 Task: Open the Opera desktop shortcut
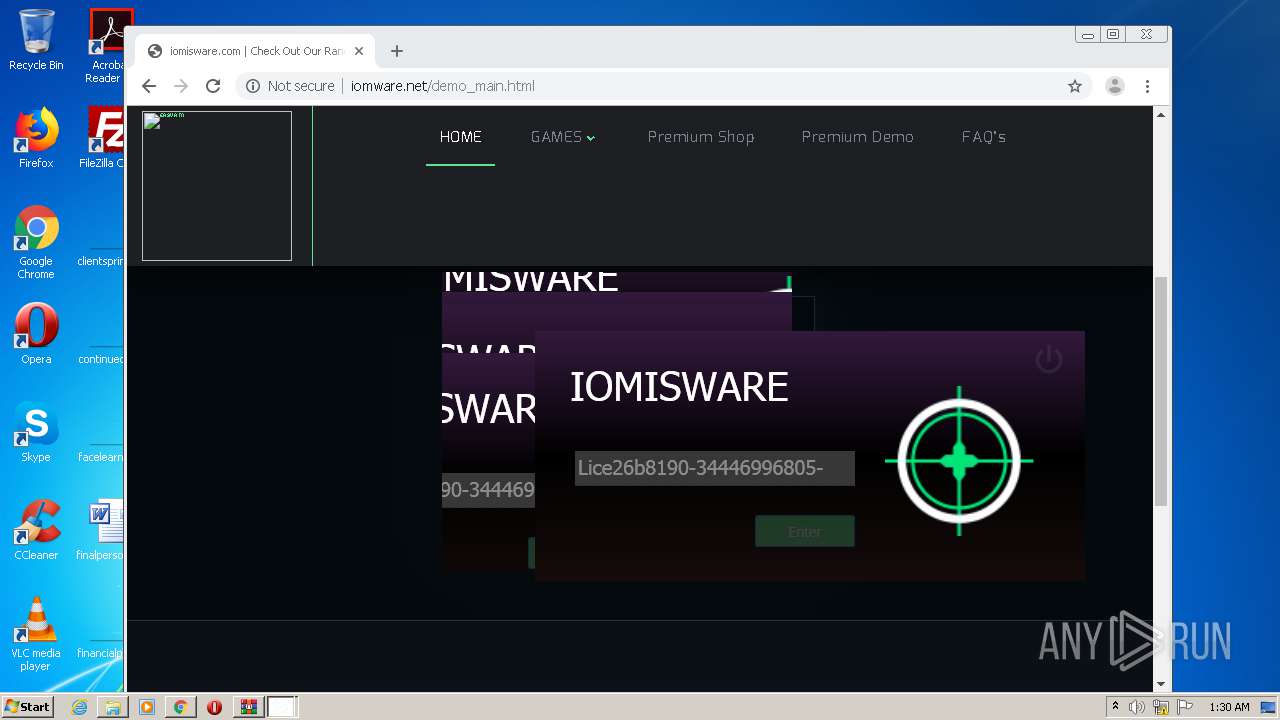coord(36,334)
